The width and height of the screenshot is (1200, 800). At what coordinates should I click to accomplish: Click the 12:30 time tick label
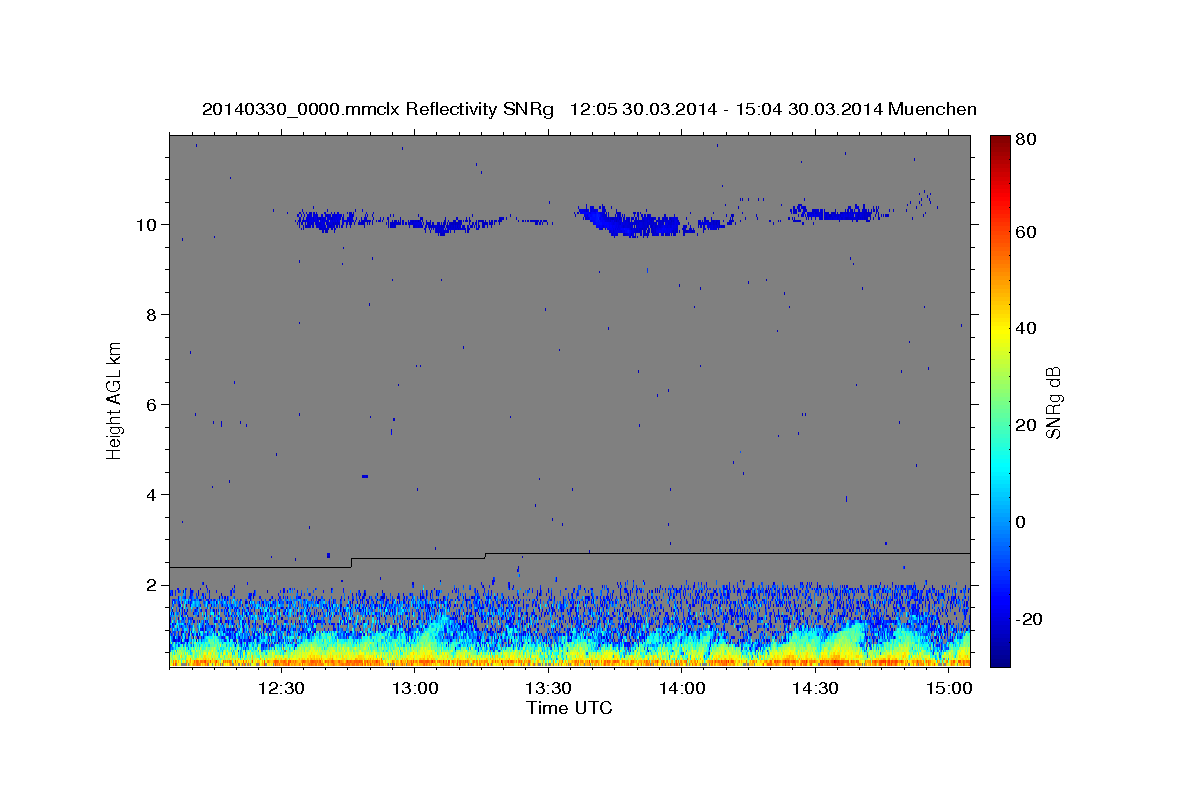(281, 688)
